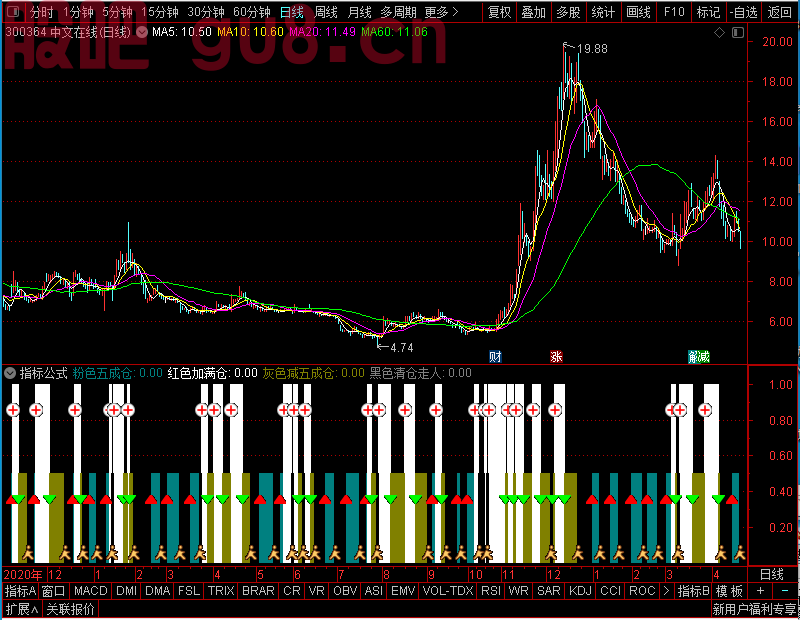Activate the 画线 drawing tool
This screenshot has height=620, width=800.
click(x=638, y=12)
